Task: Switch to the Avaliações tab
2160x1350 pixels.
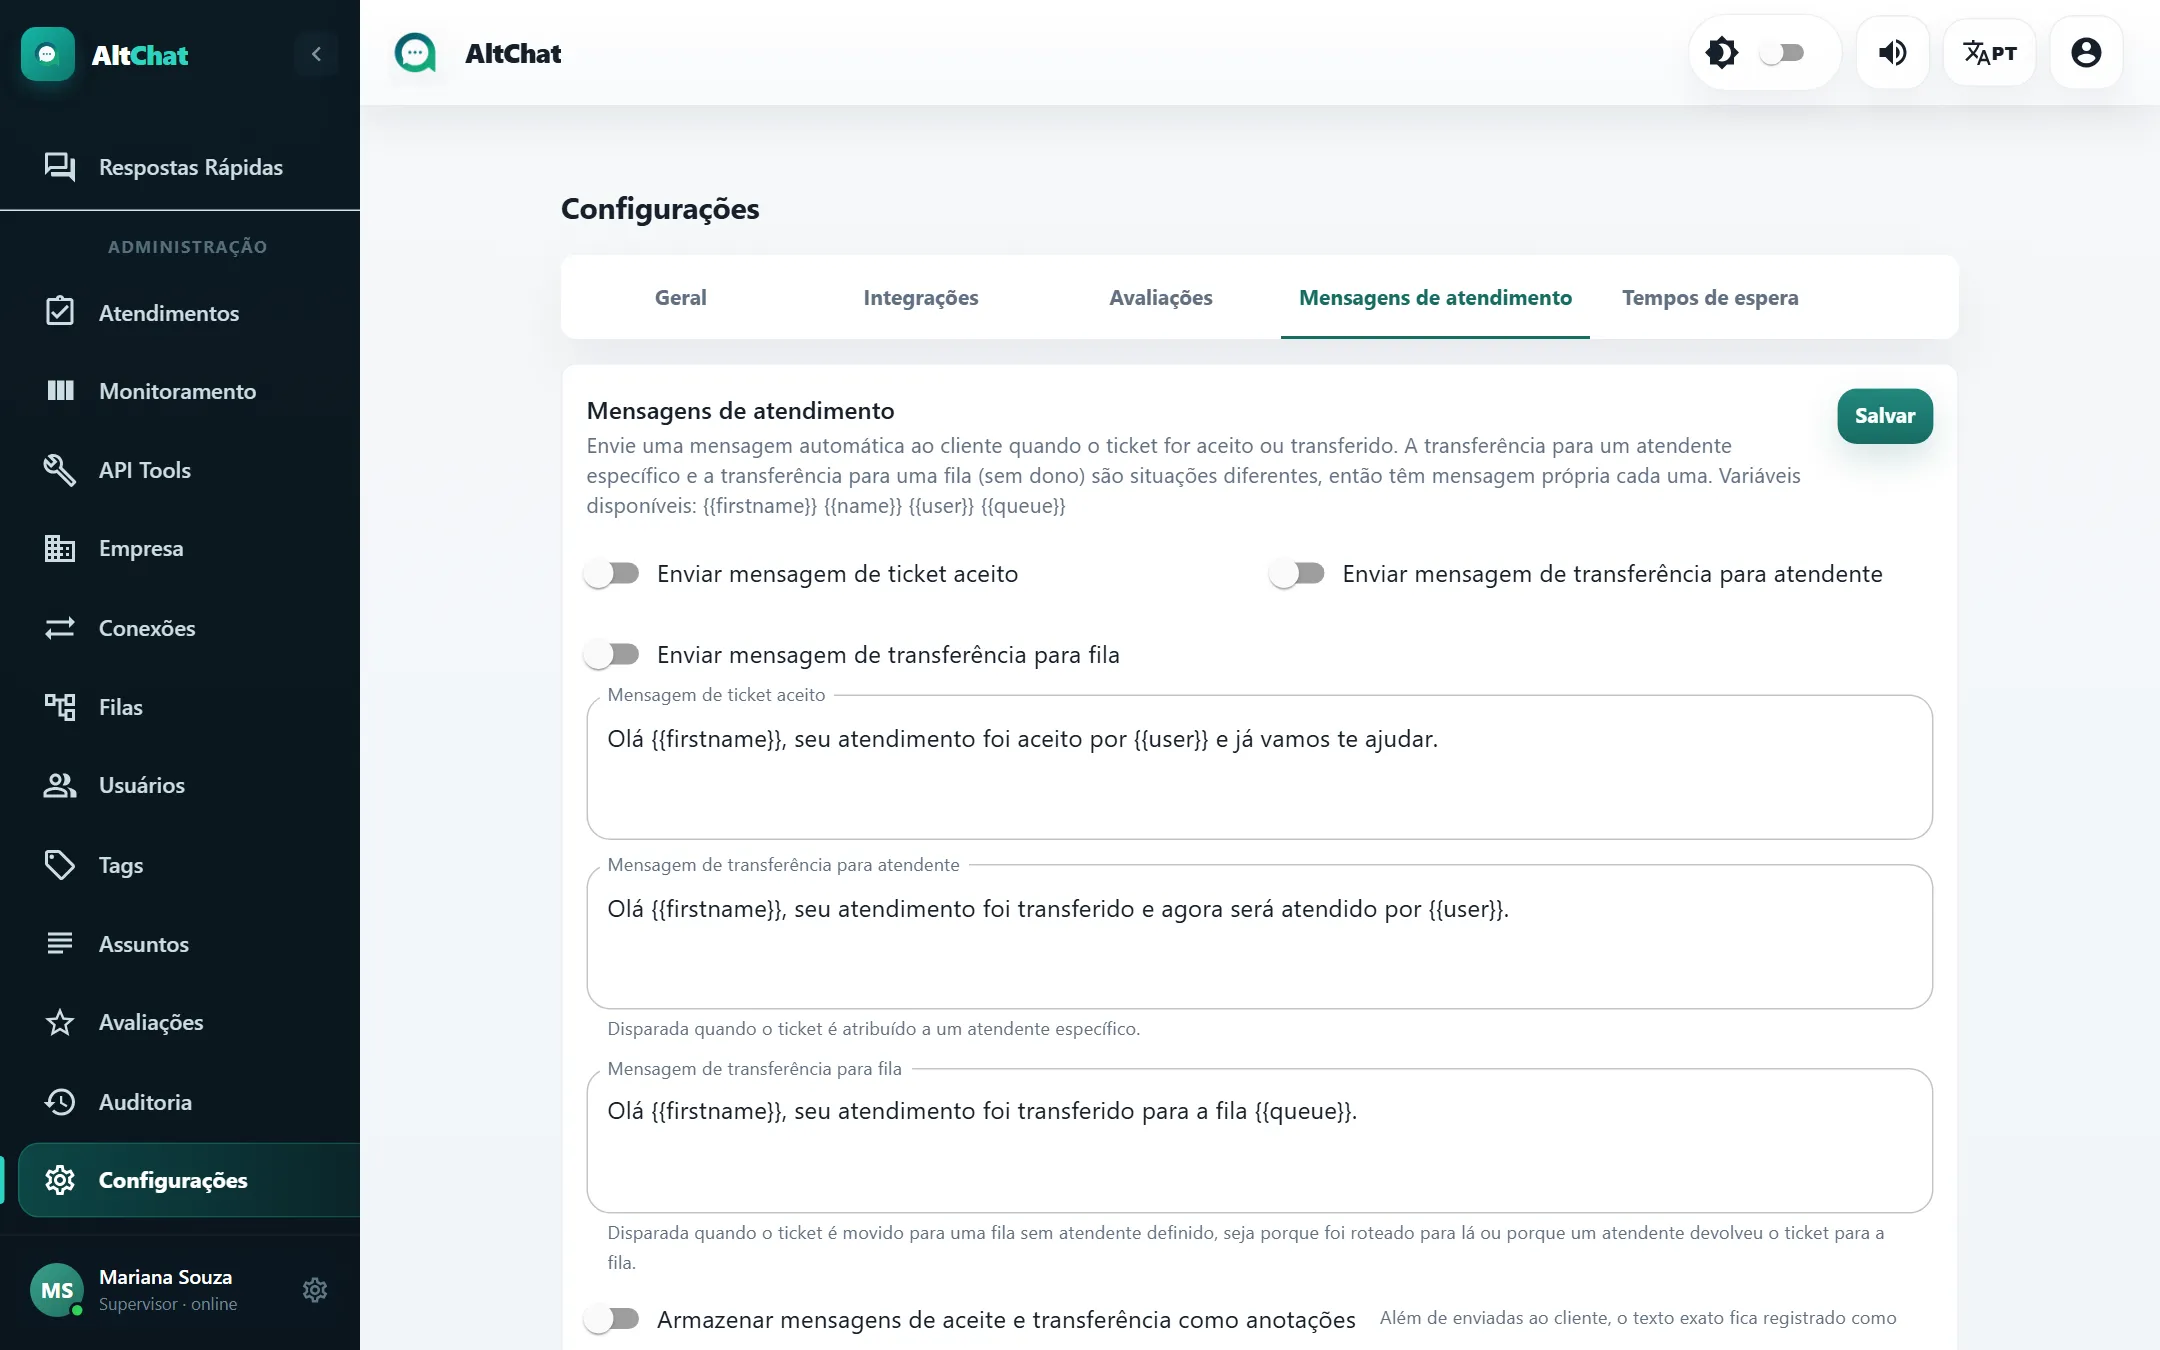Action: pyautogui.click(x=1160, y=298)
